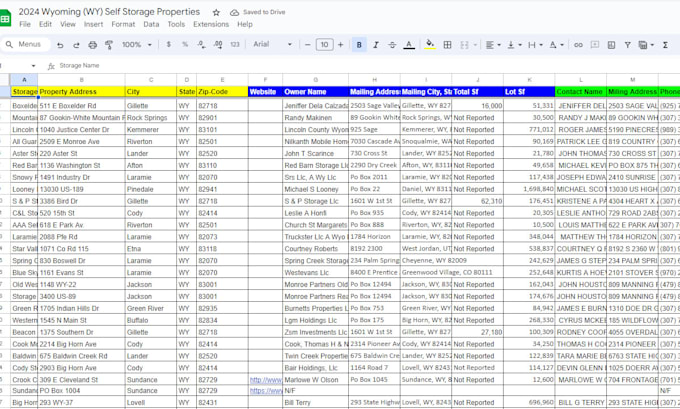680x409 pixels.
Task: Open the Help menu
Action: [x=245, y=24]
